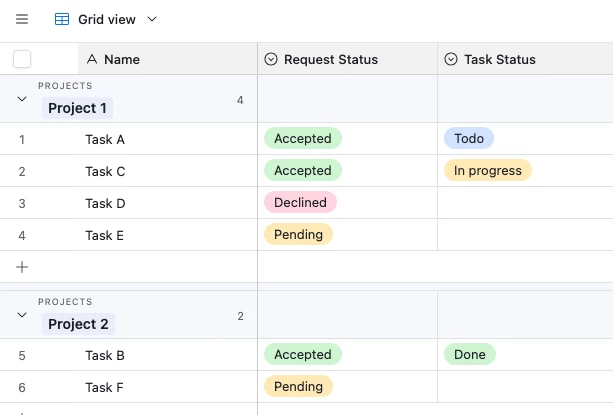The height and width of the screenshot is (415, 613).
Task: Select row number 5
Action: [x=22, y=355]
